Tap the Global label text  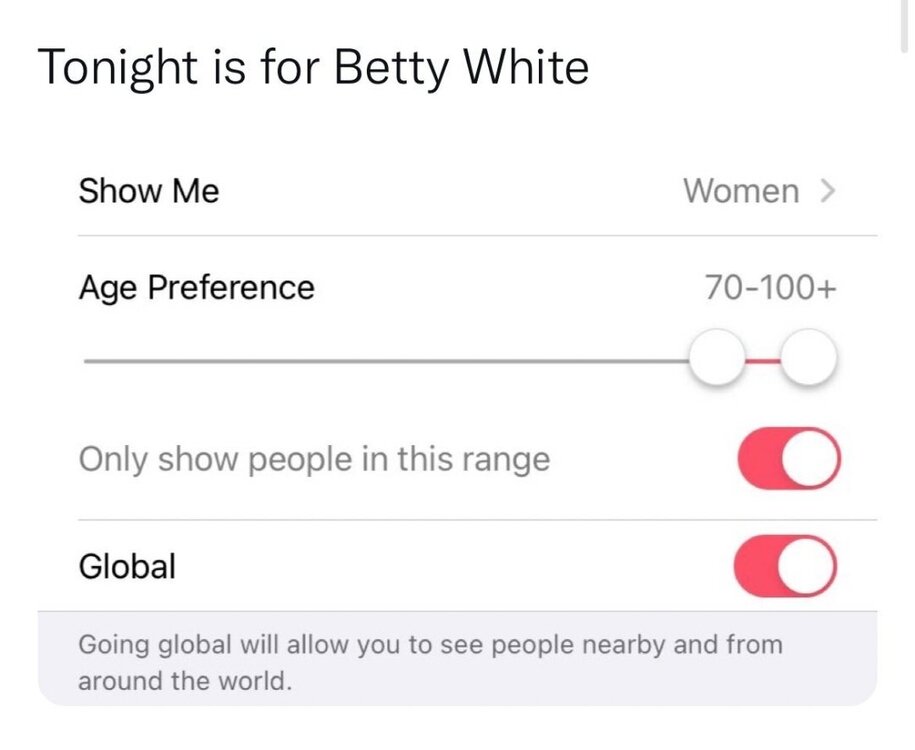(127, 567)
